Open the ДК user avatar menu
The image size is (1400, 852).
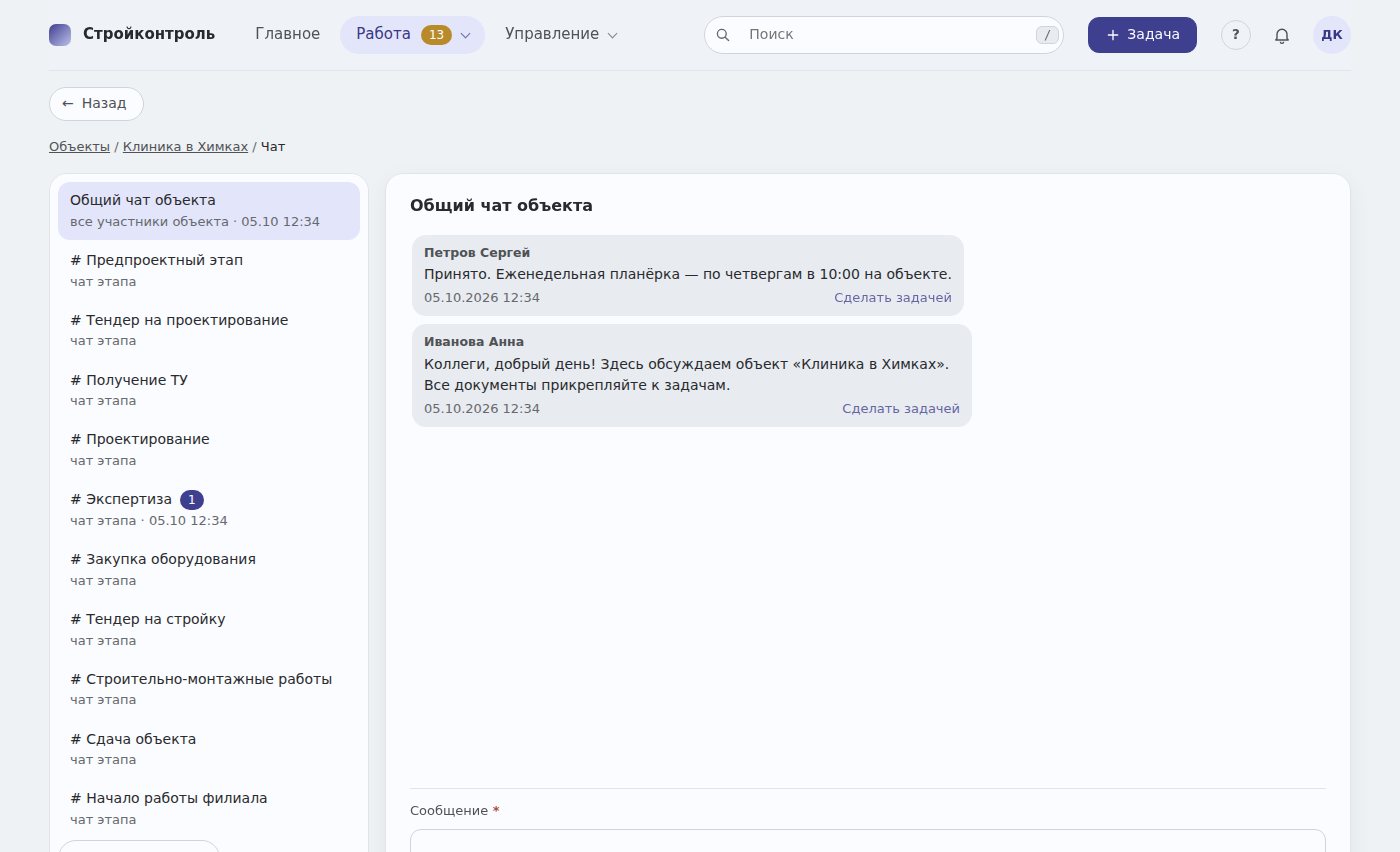(1332, 35)
